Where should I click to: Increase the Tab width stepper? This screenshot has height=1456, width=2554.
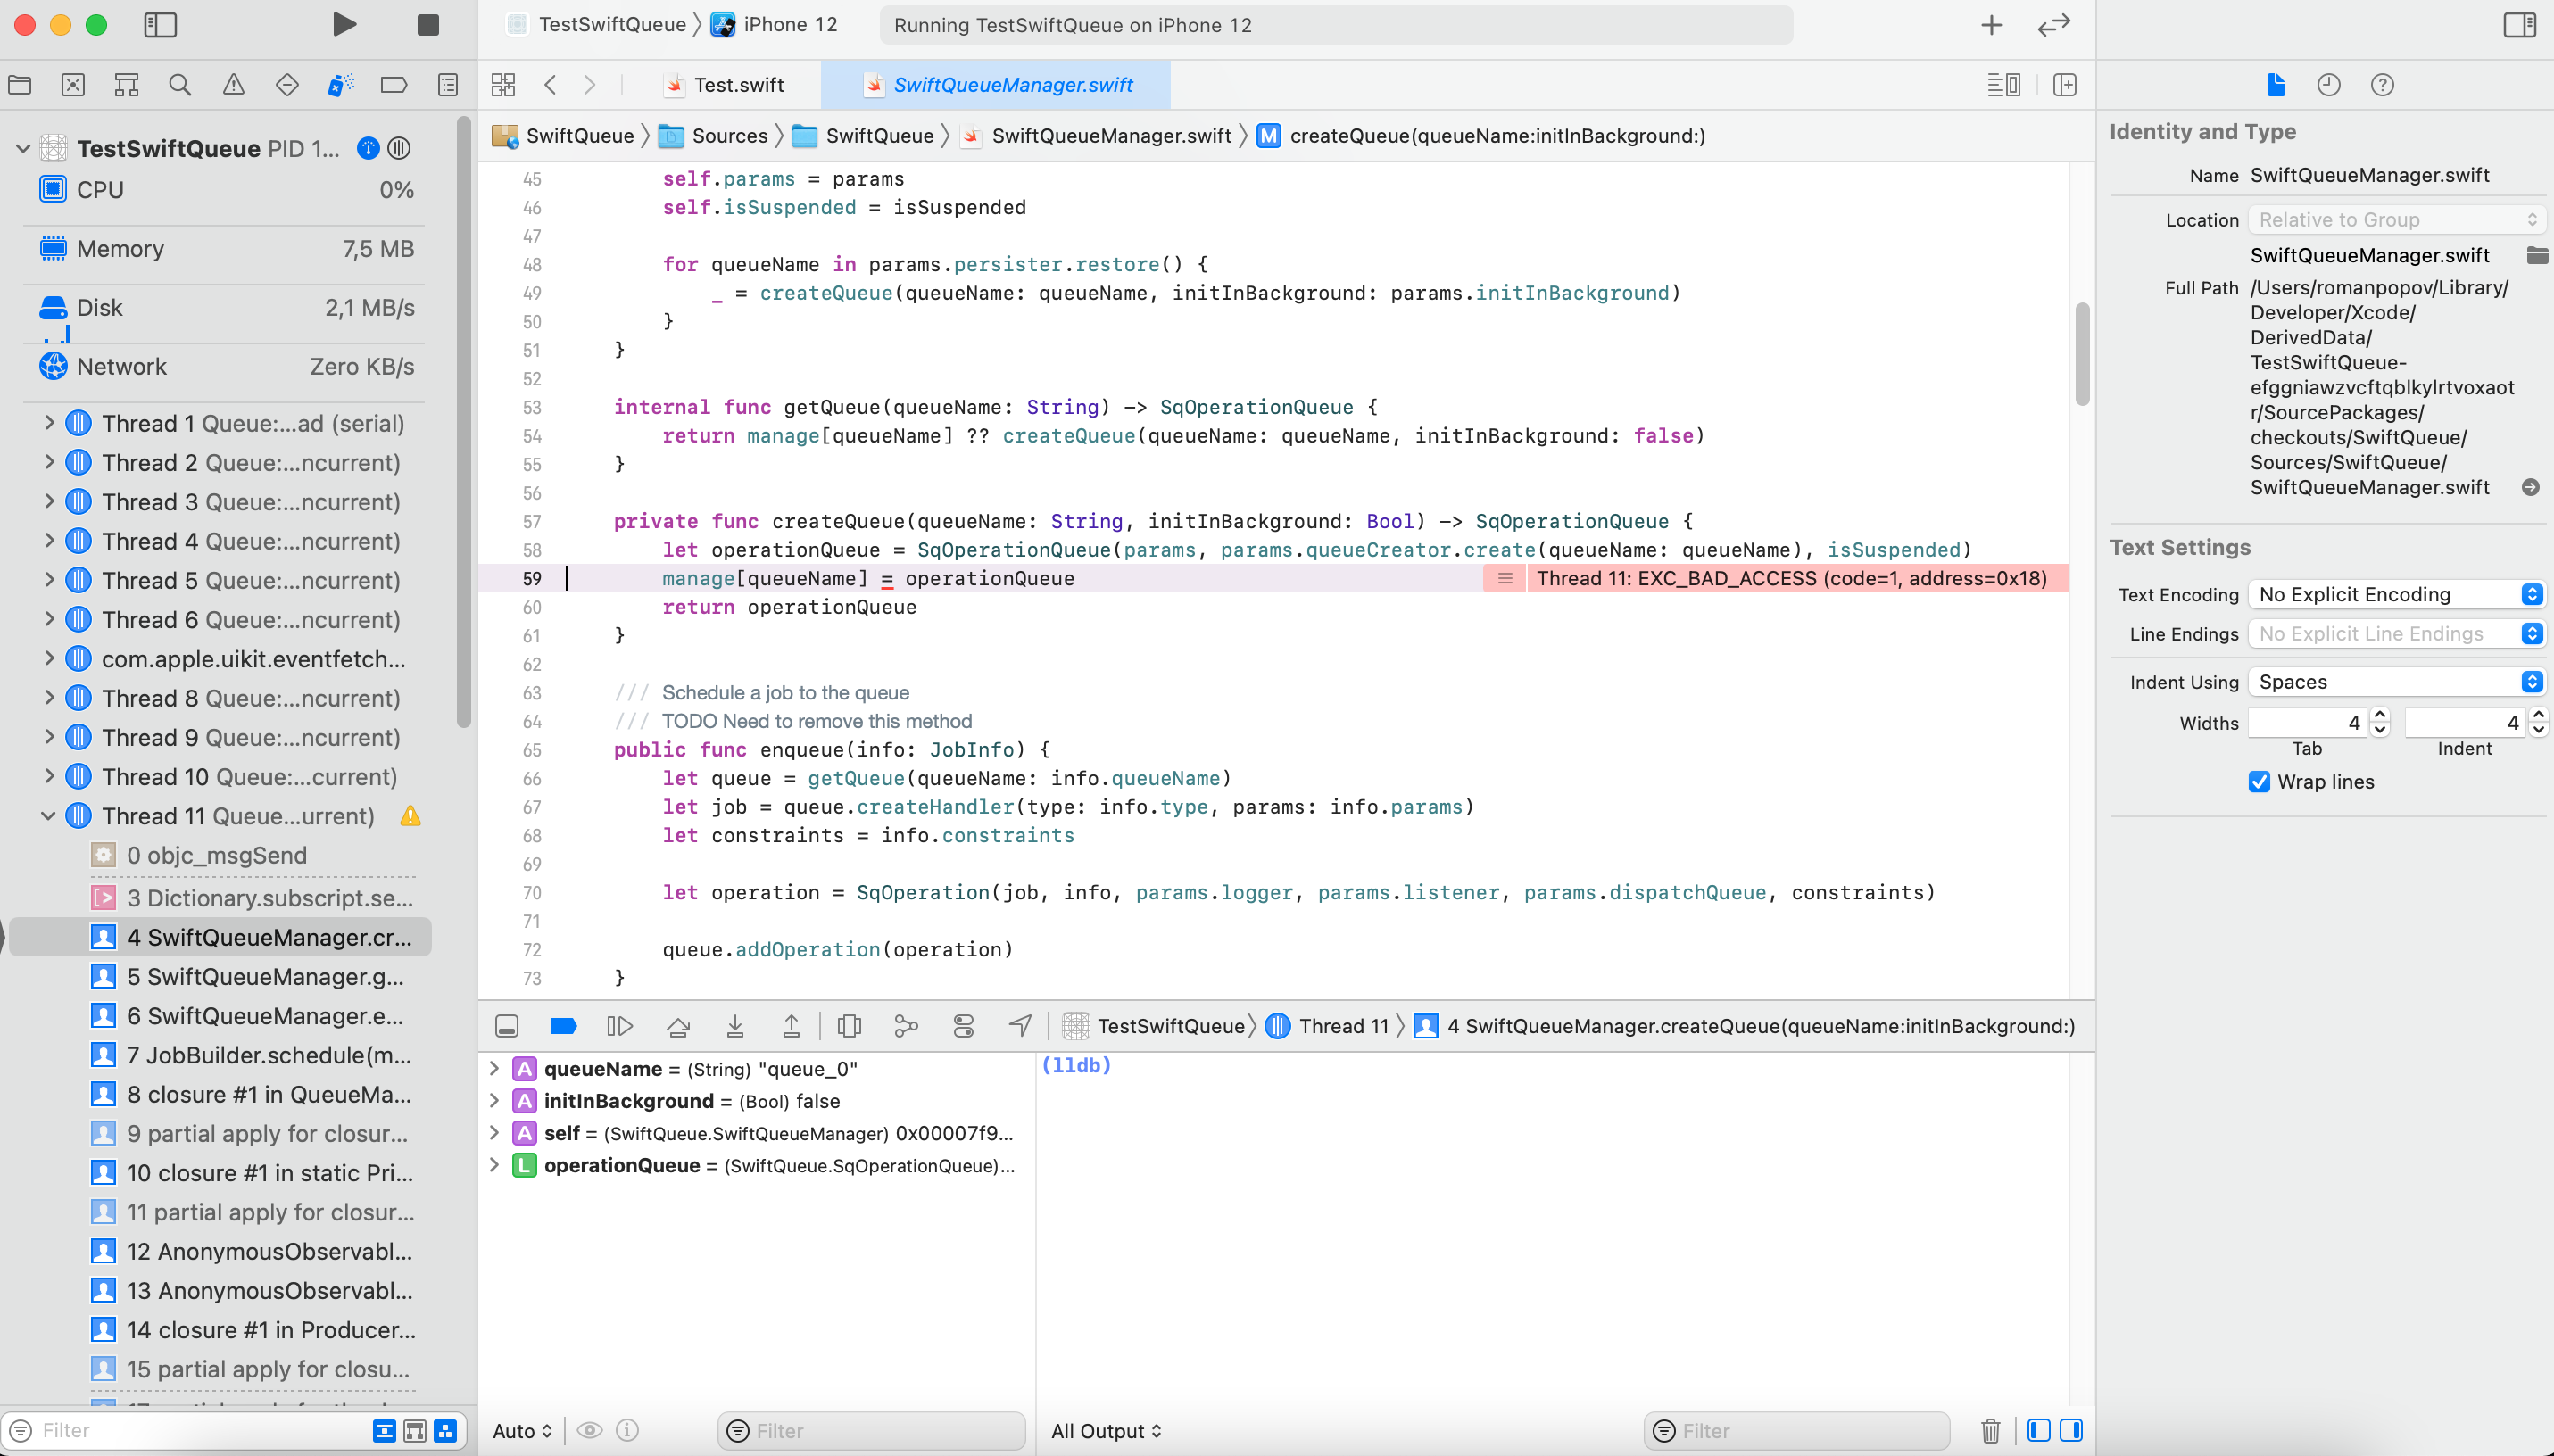pos(2378,716)
